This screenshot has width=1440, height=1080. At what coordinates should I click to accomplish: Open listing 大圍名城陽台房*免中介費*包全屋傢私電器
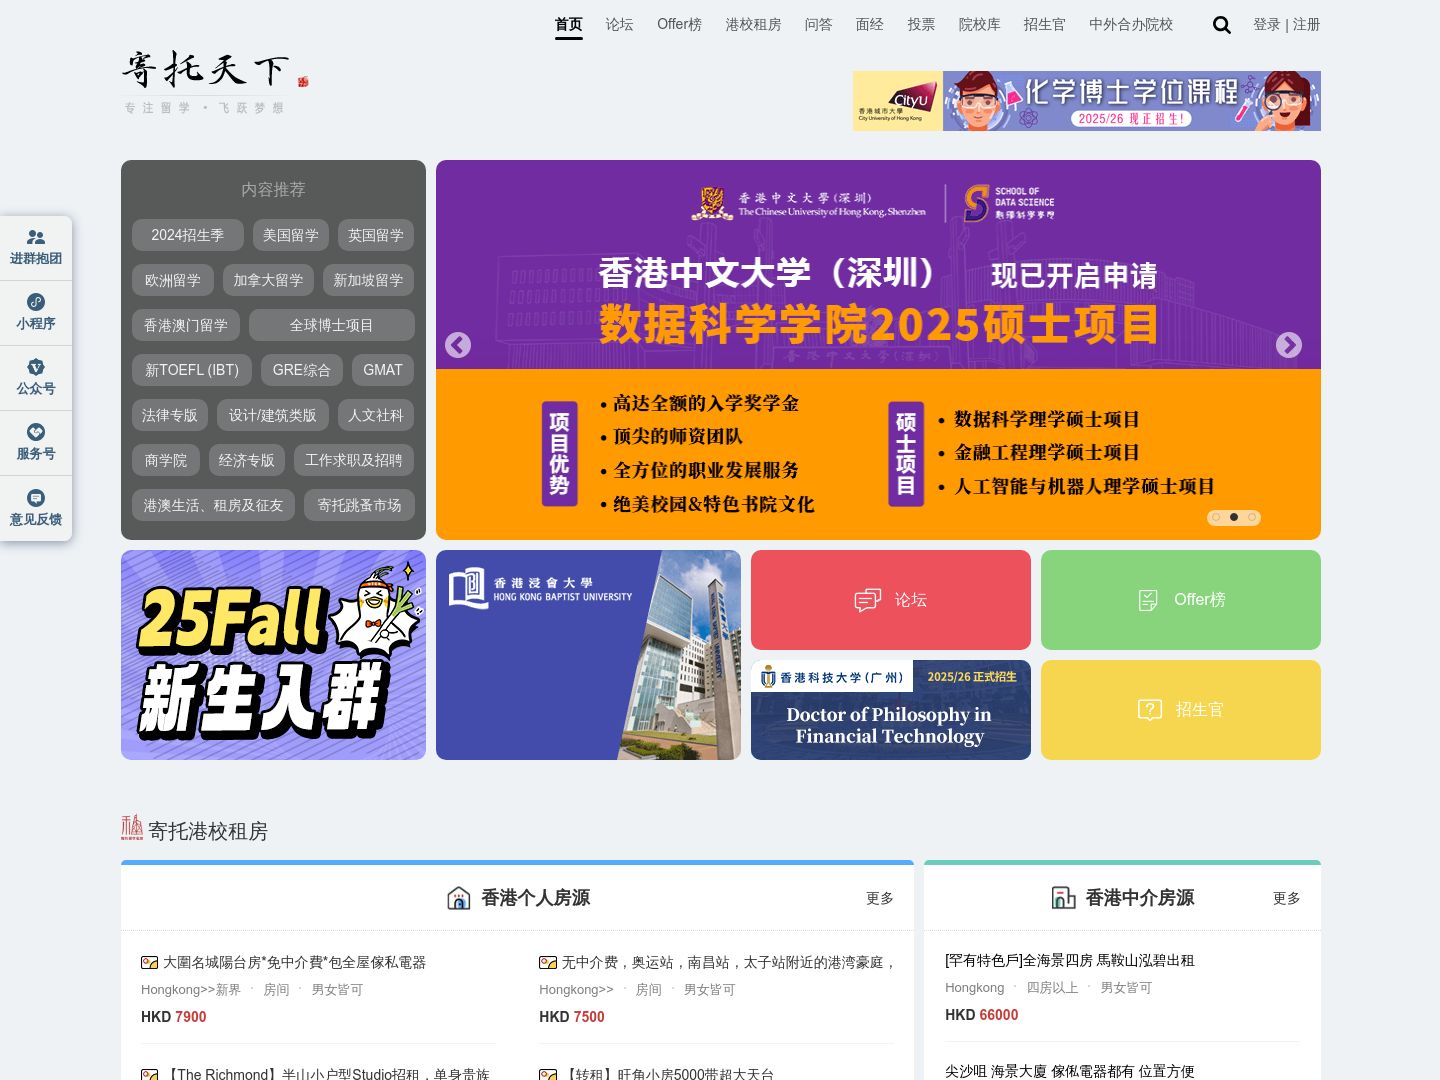pos(295,962)
